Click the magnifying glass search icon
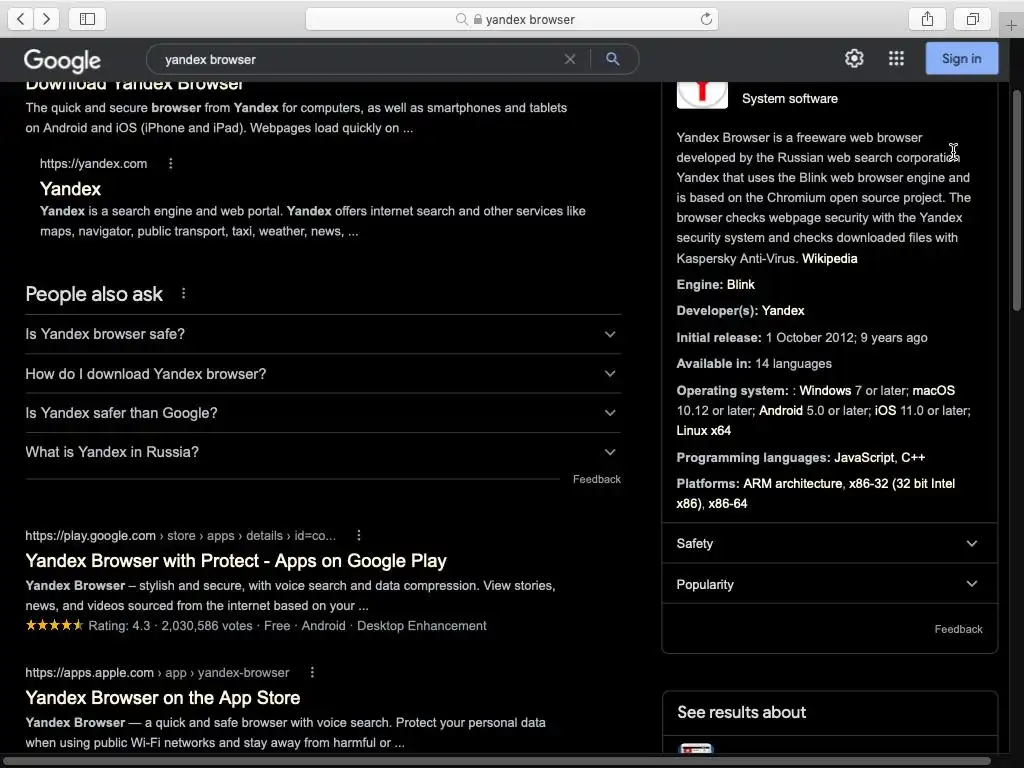Screen dimensions: 1024x768 point(613,59)
